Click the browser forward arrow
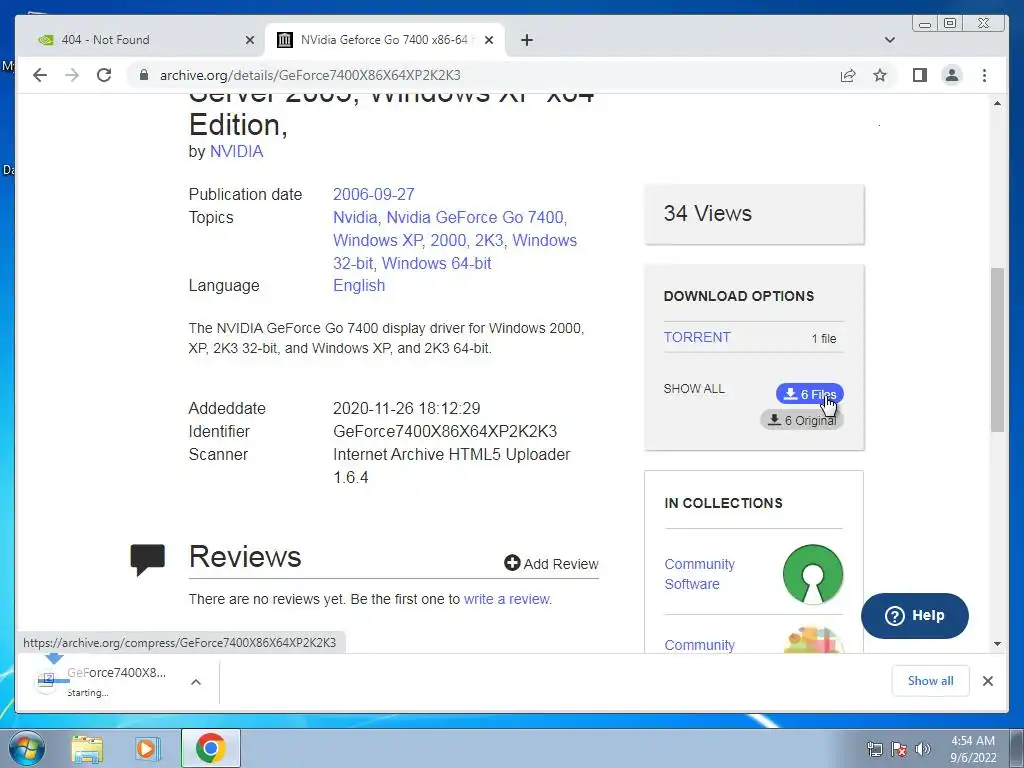This screenshot has width=1024, height=768. (x=72, y=75)
